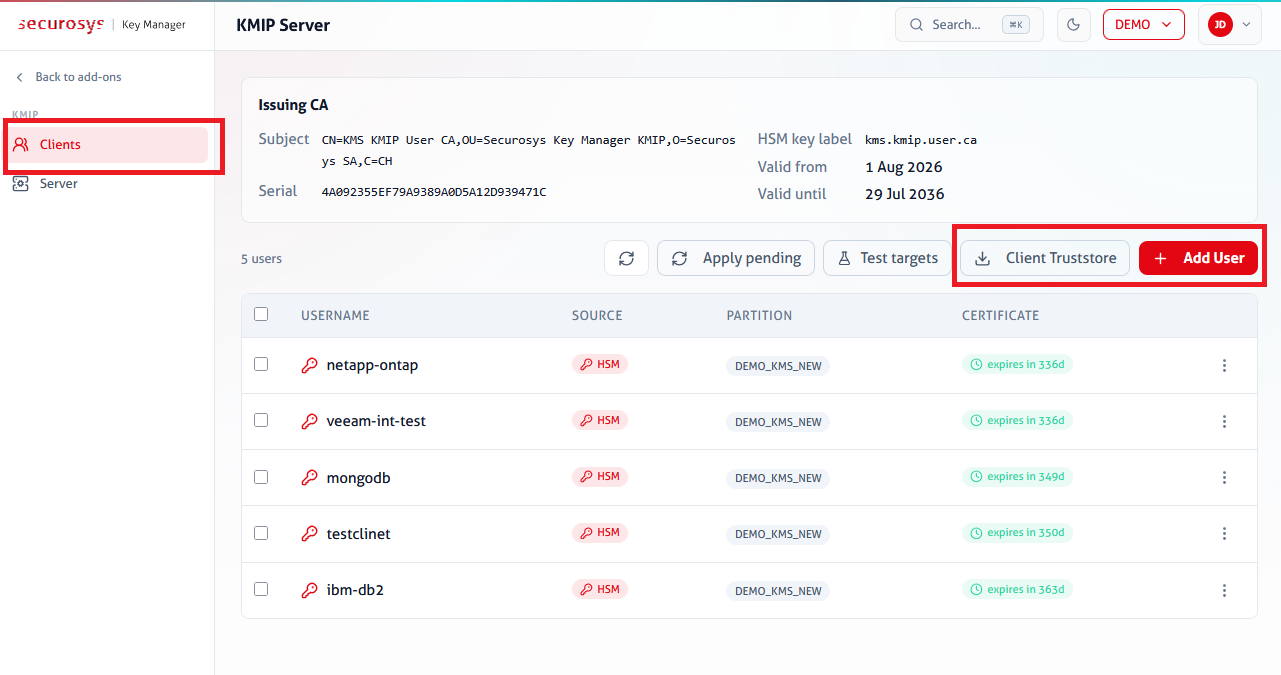Click the refresh icon button beside Apply pending

click(626, 258)
